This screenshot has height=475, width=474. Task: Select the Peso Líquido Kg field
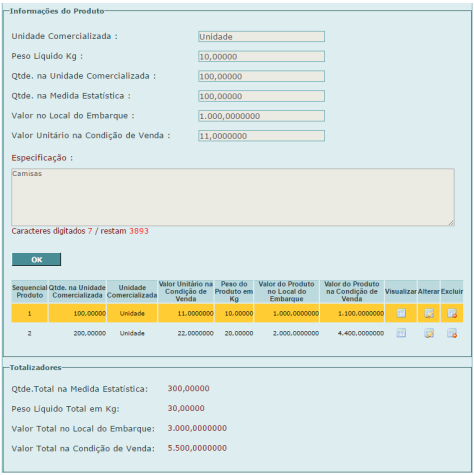point(261,56)
